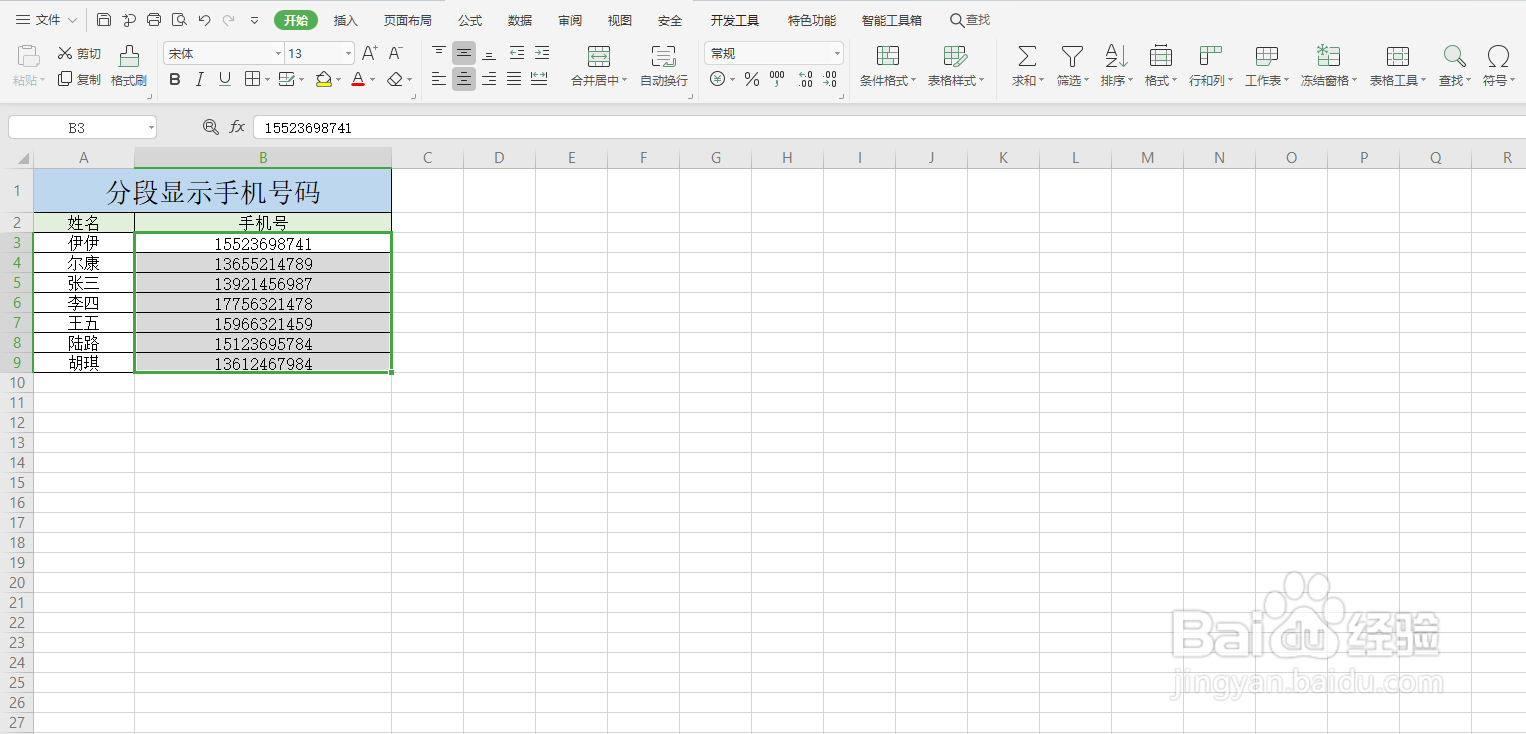Click the Borders grid icon

[x=252, y=79]
